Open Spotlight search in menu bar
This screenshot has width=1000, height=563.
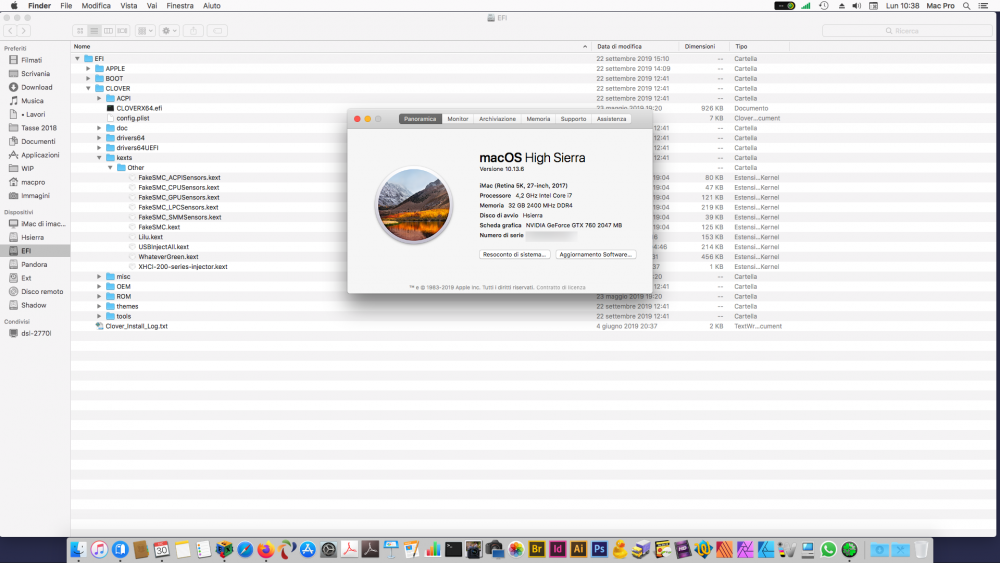point(966,6)
